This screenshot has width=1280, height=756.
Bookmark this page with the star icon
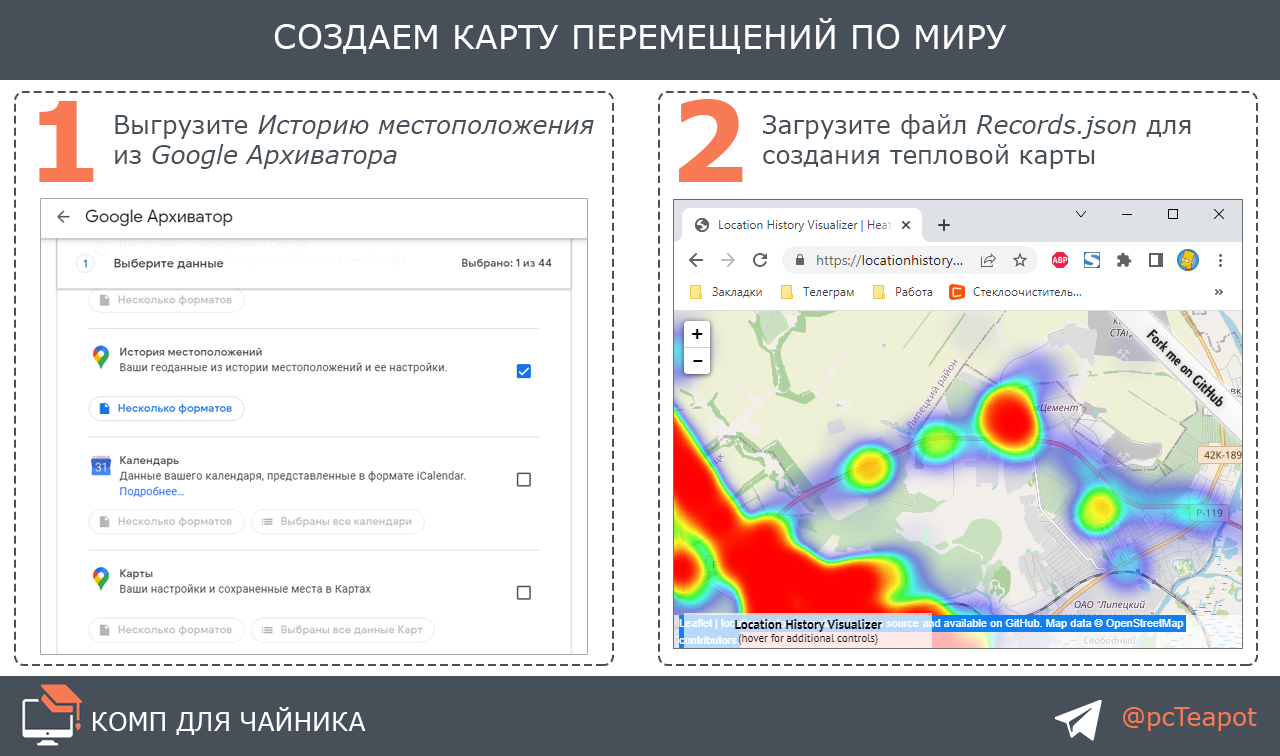(x=1020, y=260)
